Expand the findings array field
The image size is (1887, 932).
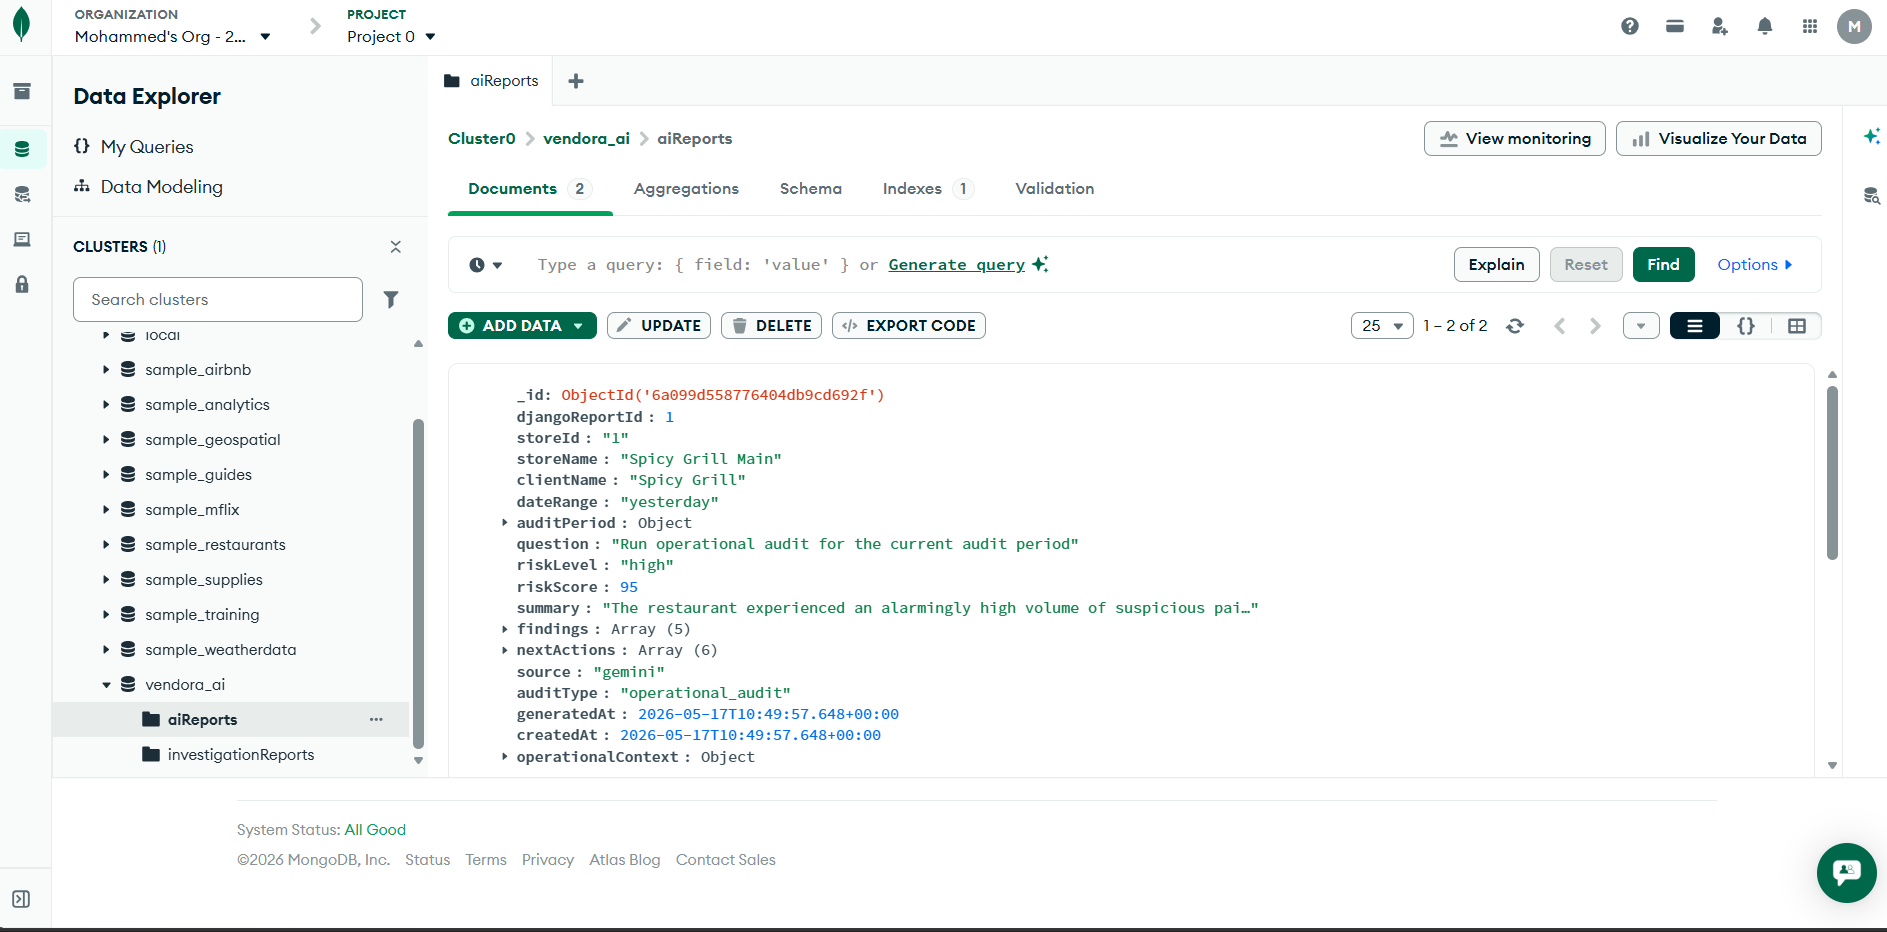coord(505,629)
